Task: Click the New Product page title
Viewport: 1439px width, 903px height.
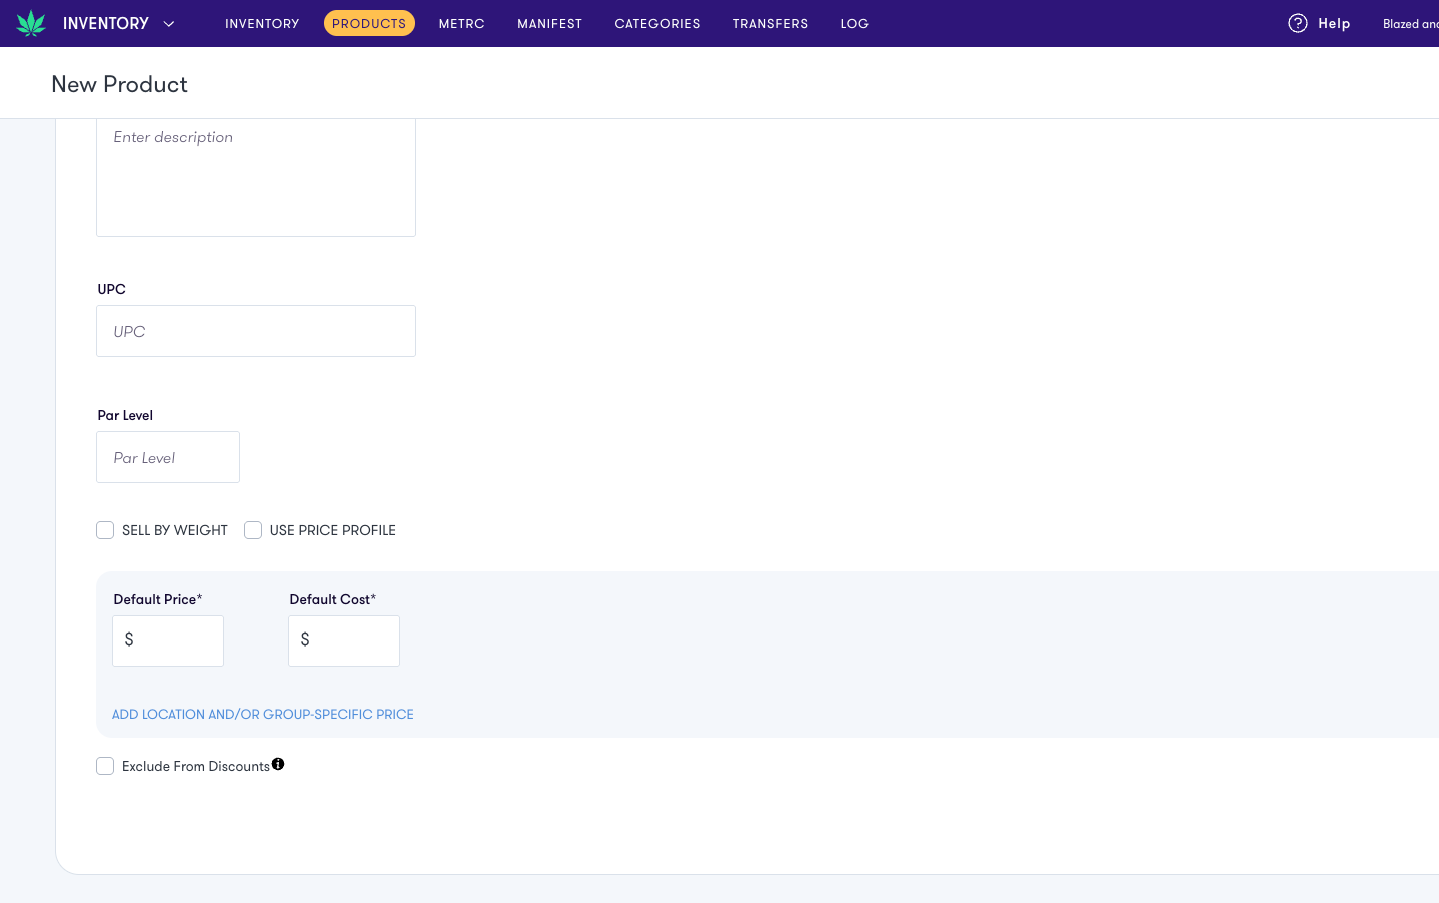Action: [x=119, y=84]
